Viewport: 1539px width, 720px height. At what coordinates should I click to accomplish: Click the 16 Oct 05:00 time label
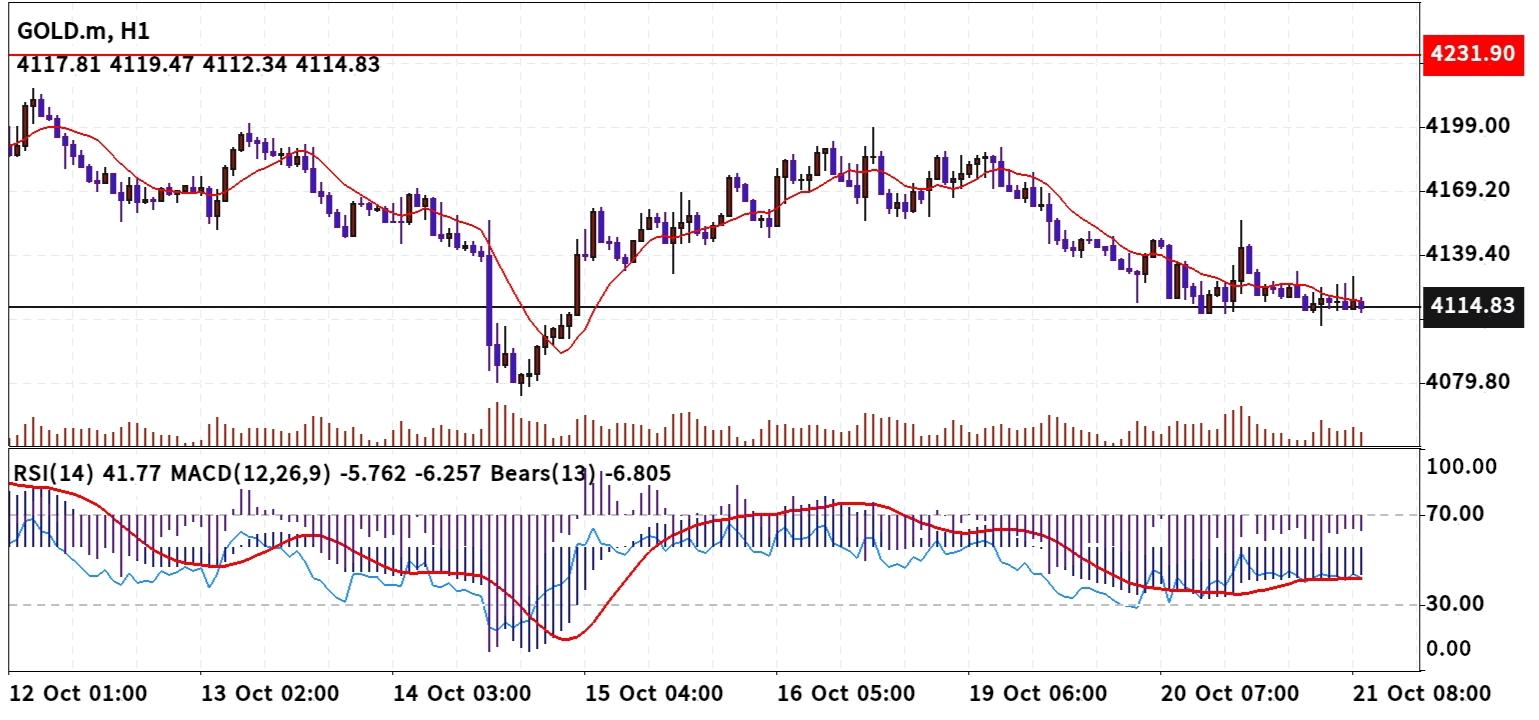coord(846,694)
